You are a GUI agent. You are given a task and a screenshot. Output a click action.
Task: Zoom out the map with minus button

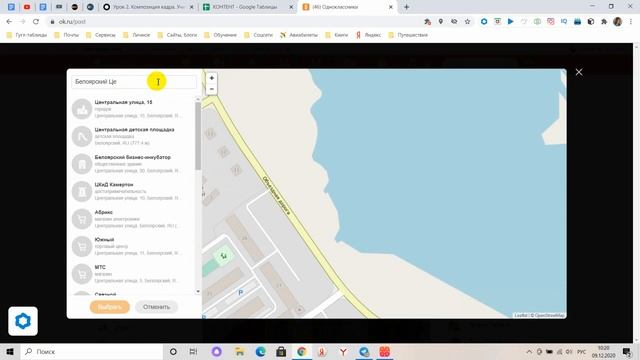(x=211, y=89)
